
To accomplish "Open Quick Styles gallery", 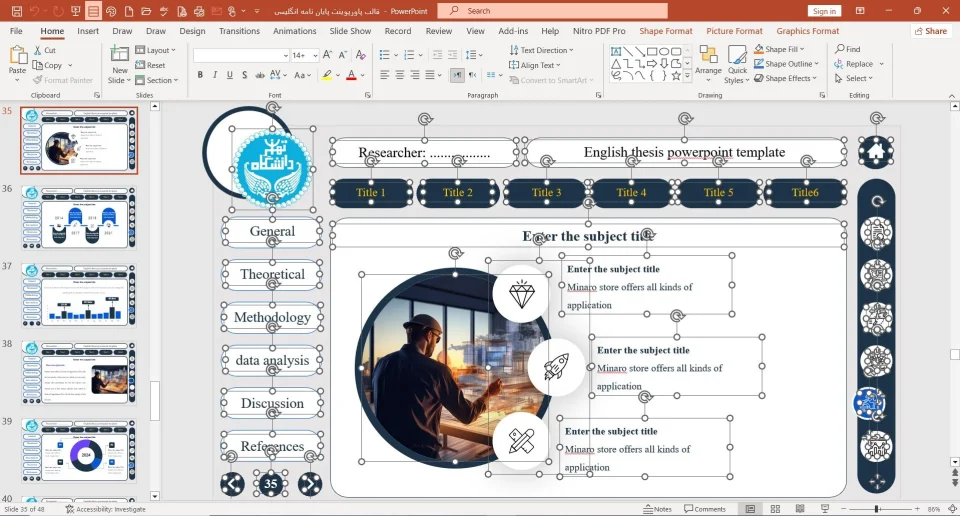I will [737, 64].
